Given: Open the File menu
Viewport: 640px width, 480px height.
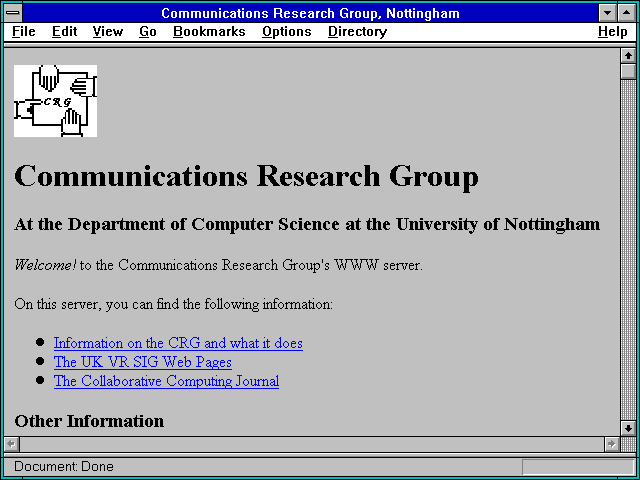Looking at the screenshot, I should [24, 31].
